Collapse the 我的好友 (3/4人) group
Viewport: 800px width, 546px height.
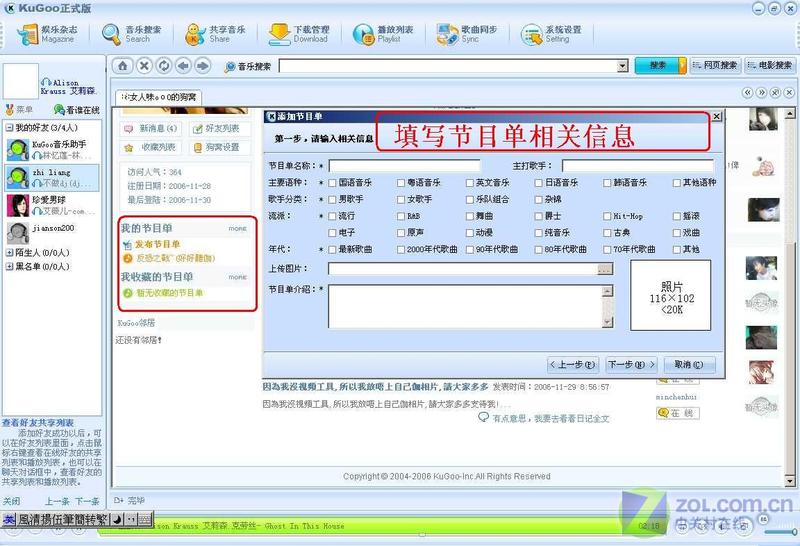[9, 128]
